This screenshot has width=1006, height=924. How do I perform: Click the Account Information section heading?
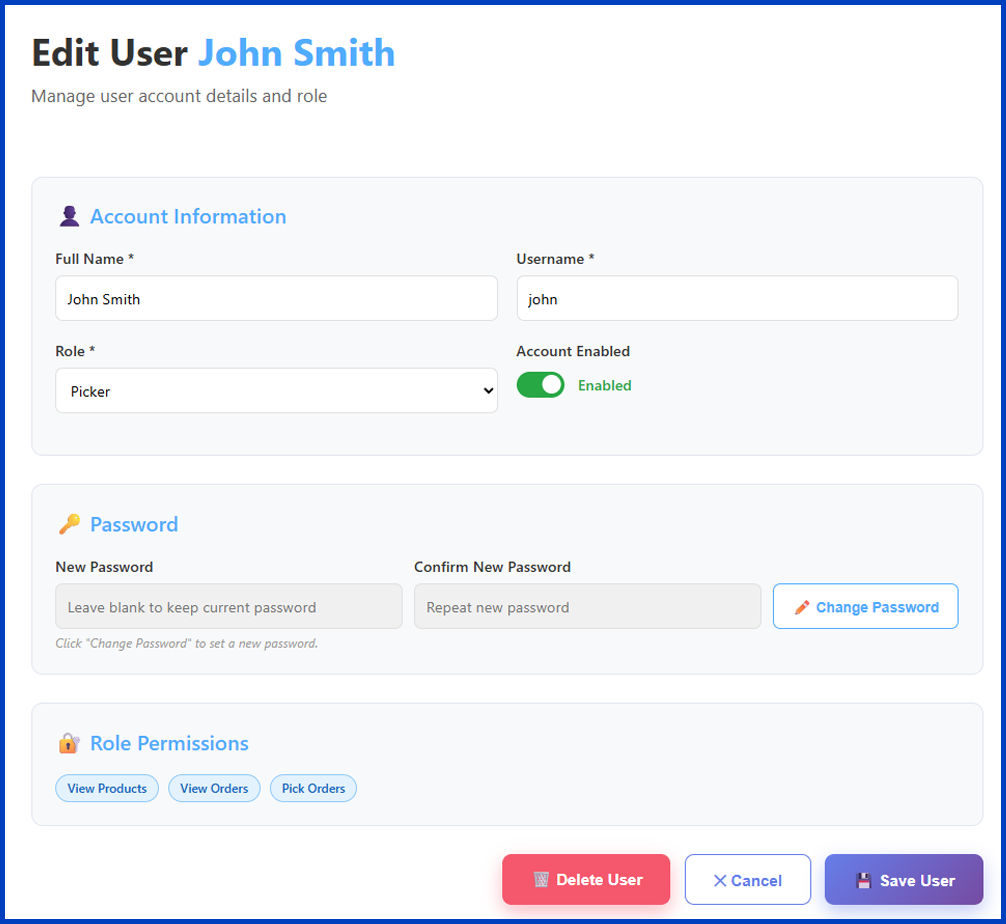(x=188, y=216)
